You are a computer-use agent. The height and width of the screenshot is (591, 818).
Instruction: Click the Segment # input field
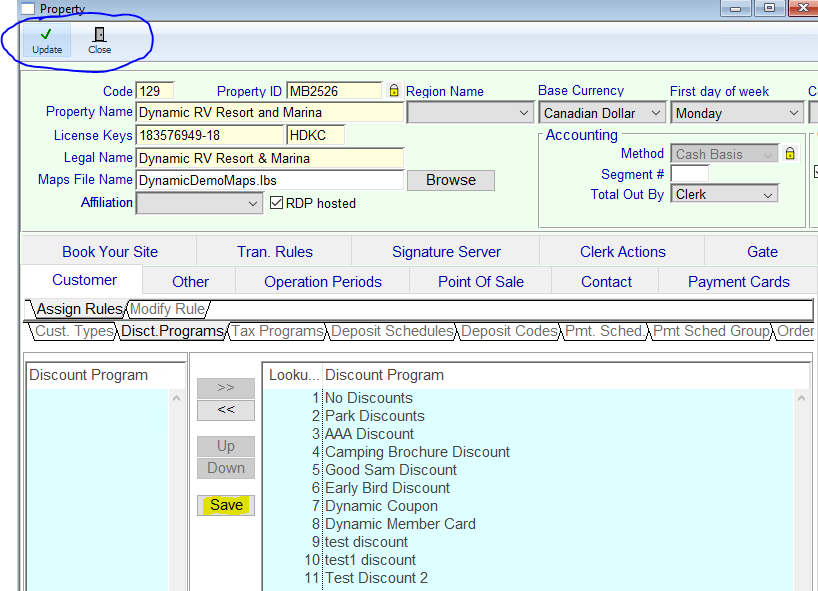coord(690,174)
